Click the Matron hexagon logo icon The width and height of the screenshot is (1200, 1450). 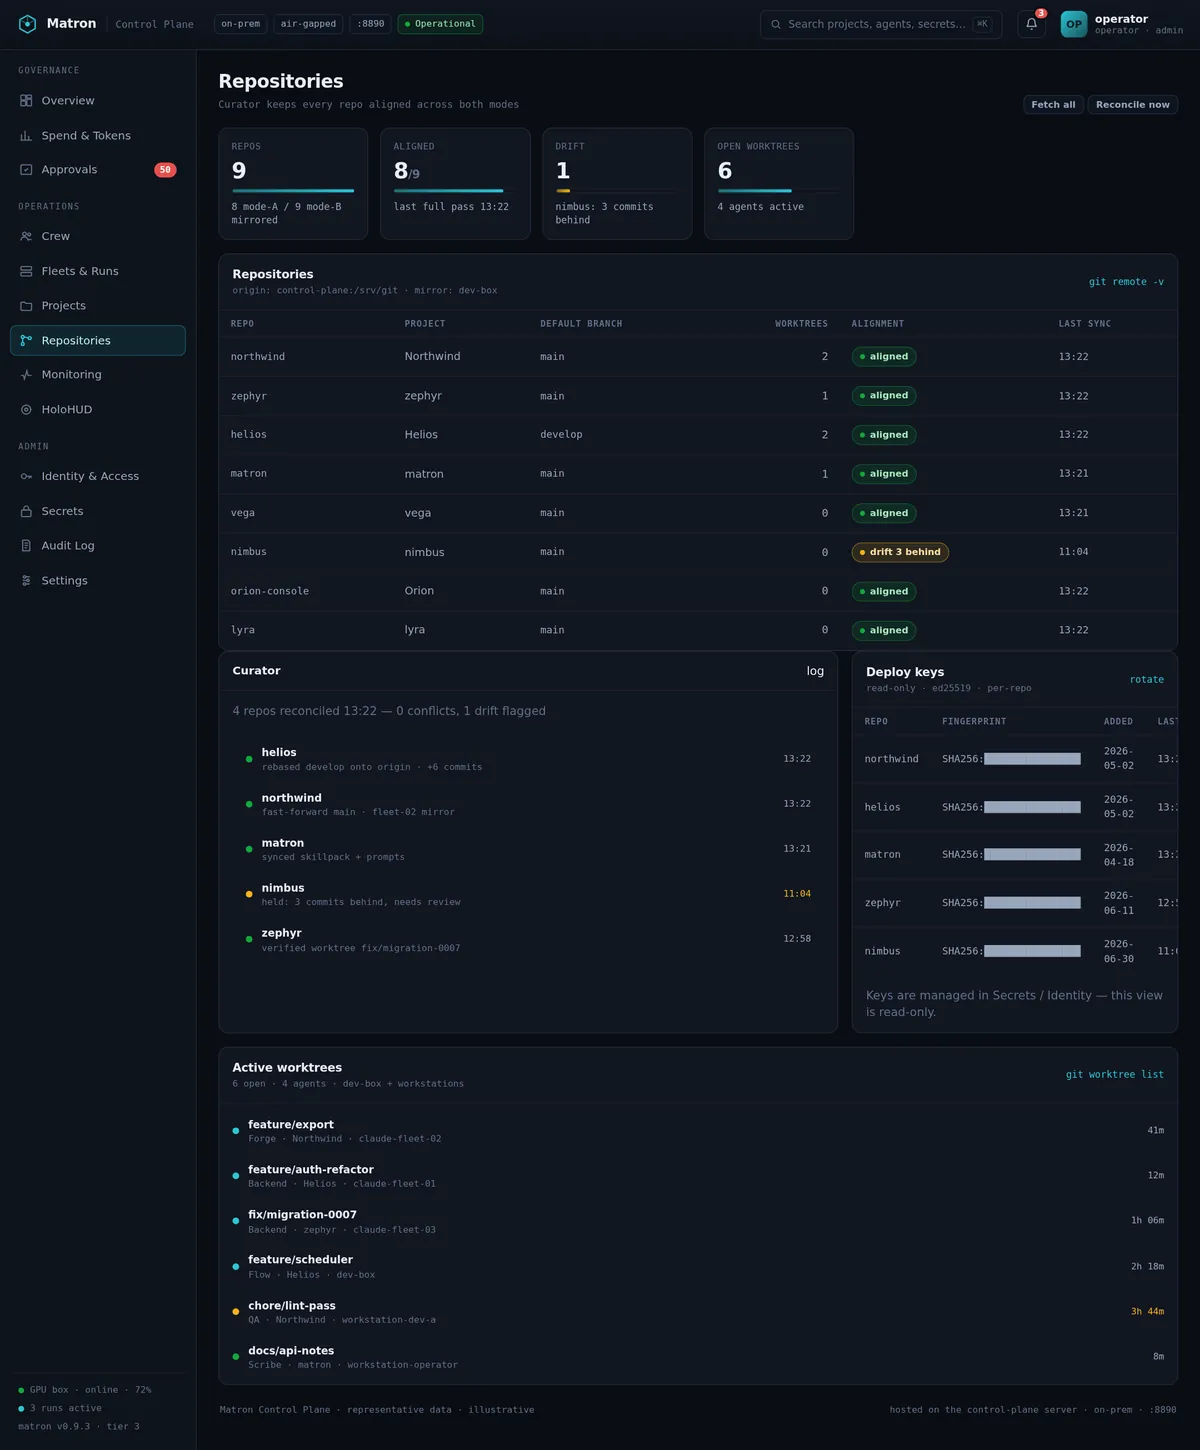pos(27,24)
